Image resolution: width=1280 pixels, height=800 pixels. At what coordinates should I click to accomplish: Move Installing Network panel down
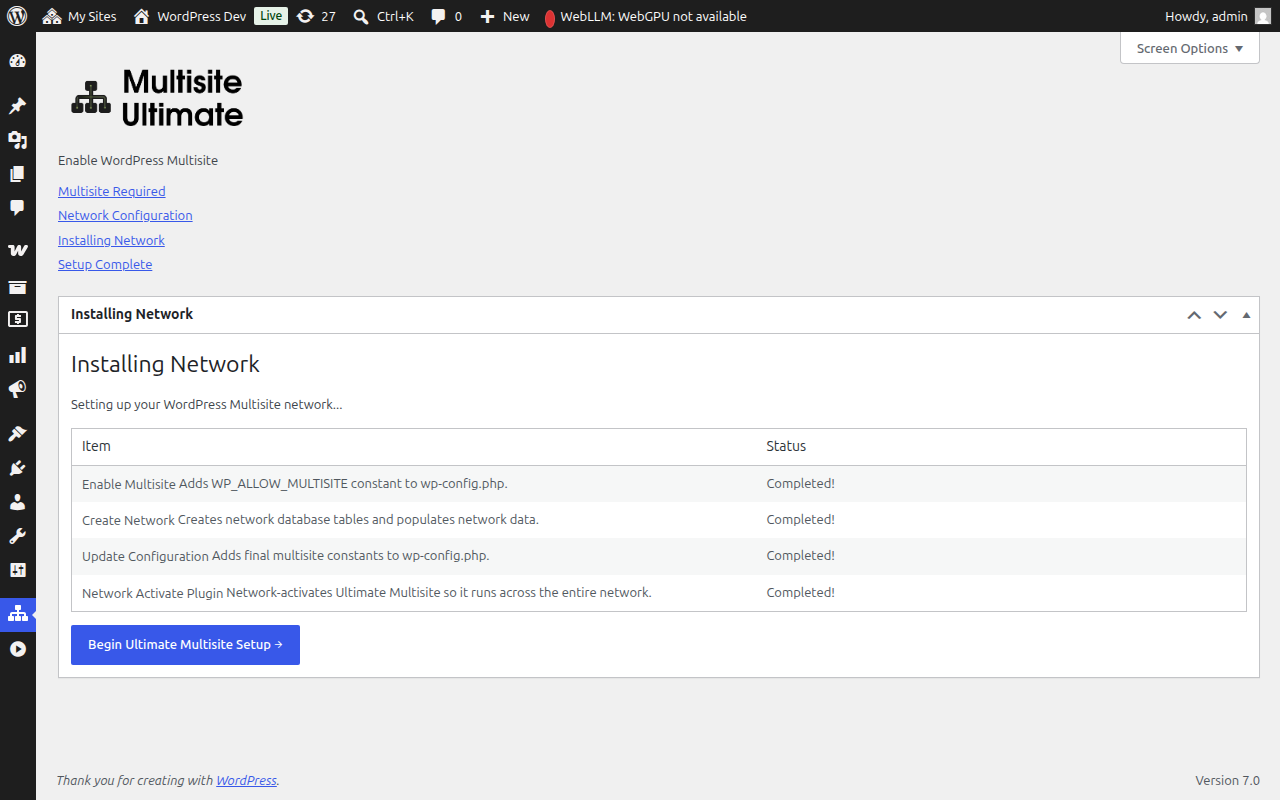pos(1220,315)
